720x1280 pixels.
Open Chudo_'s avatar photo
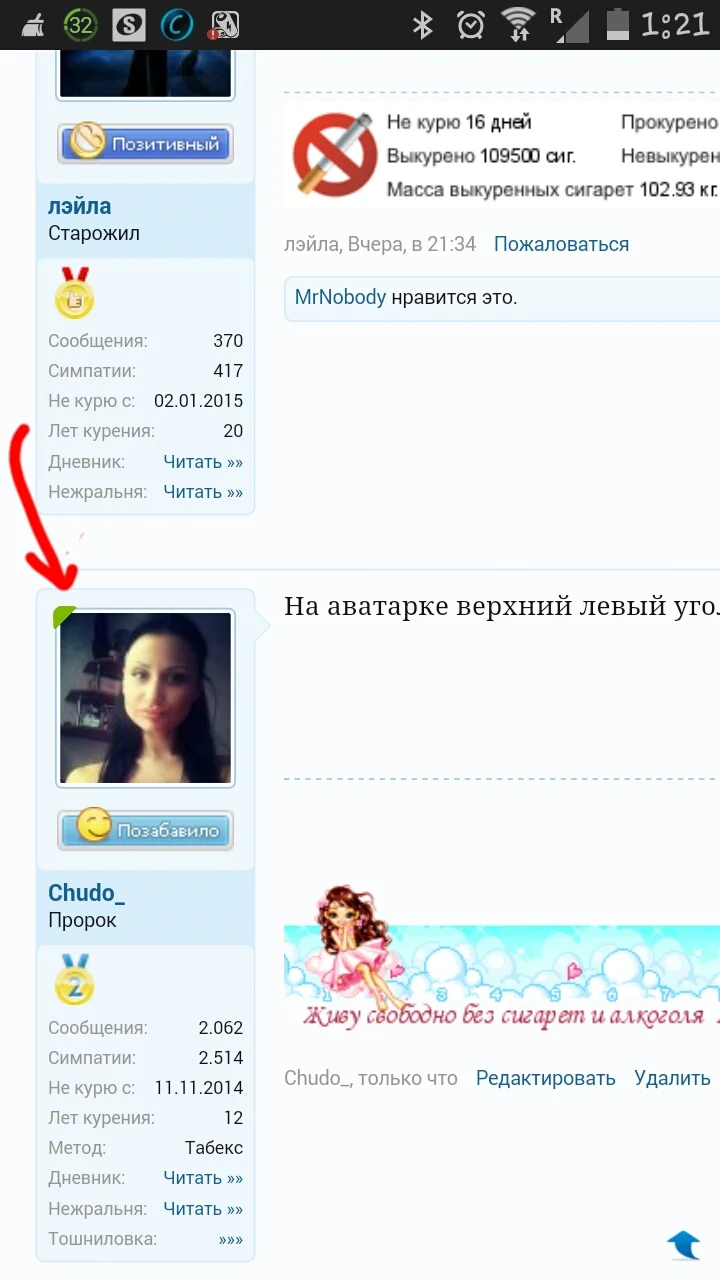click(x=145, y=697)
